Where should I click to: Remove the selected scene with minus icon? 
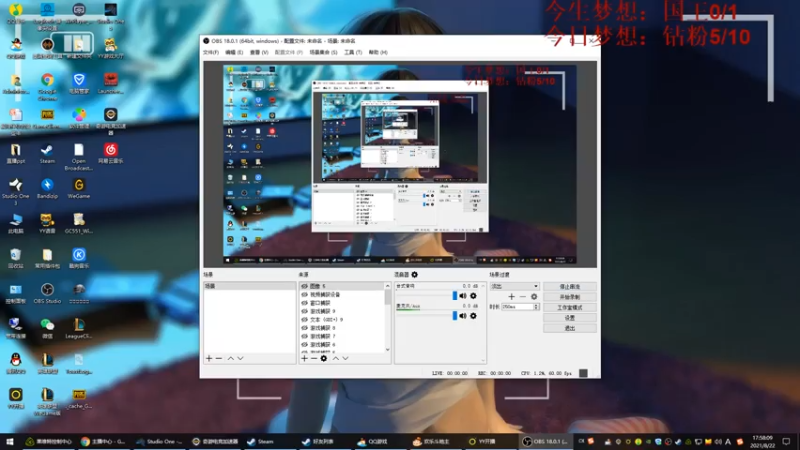click(219, 359)
